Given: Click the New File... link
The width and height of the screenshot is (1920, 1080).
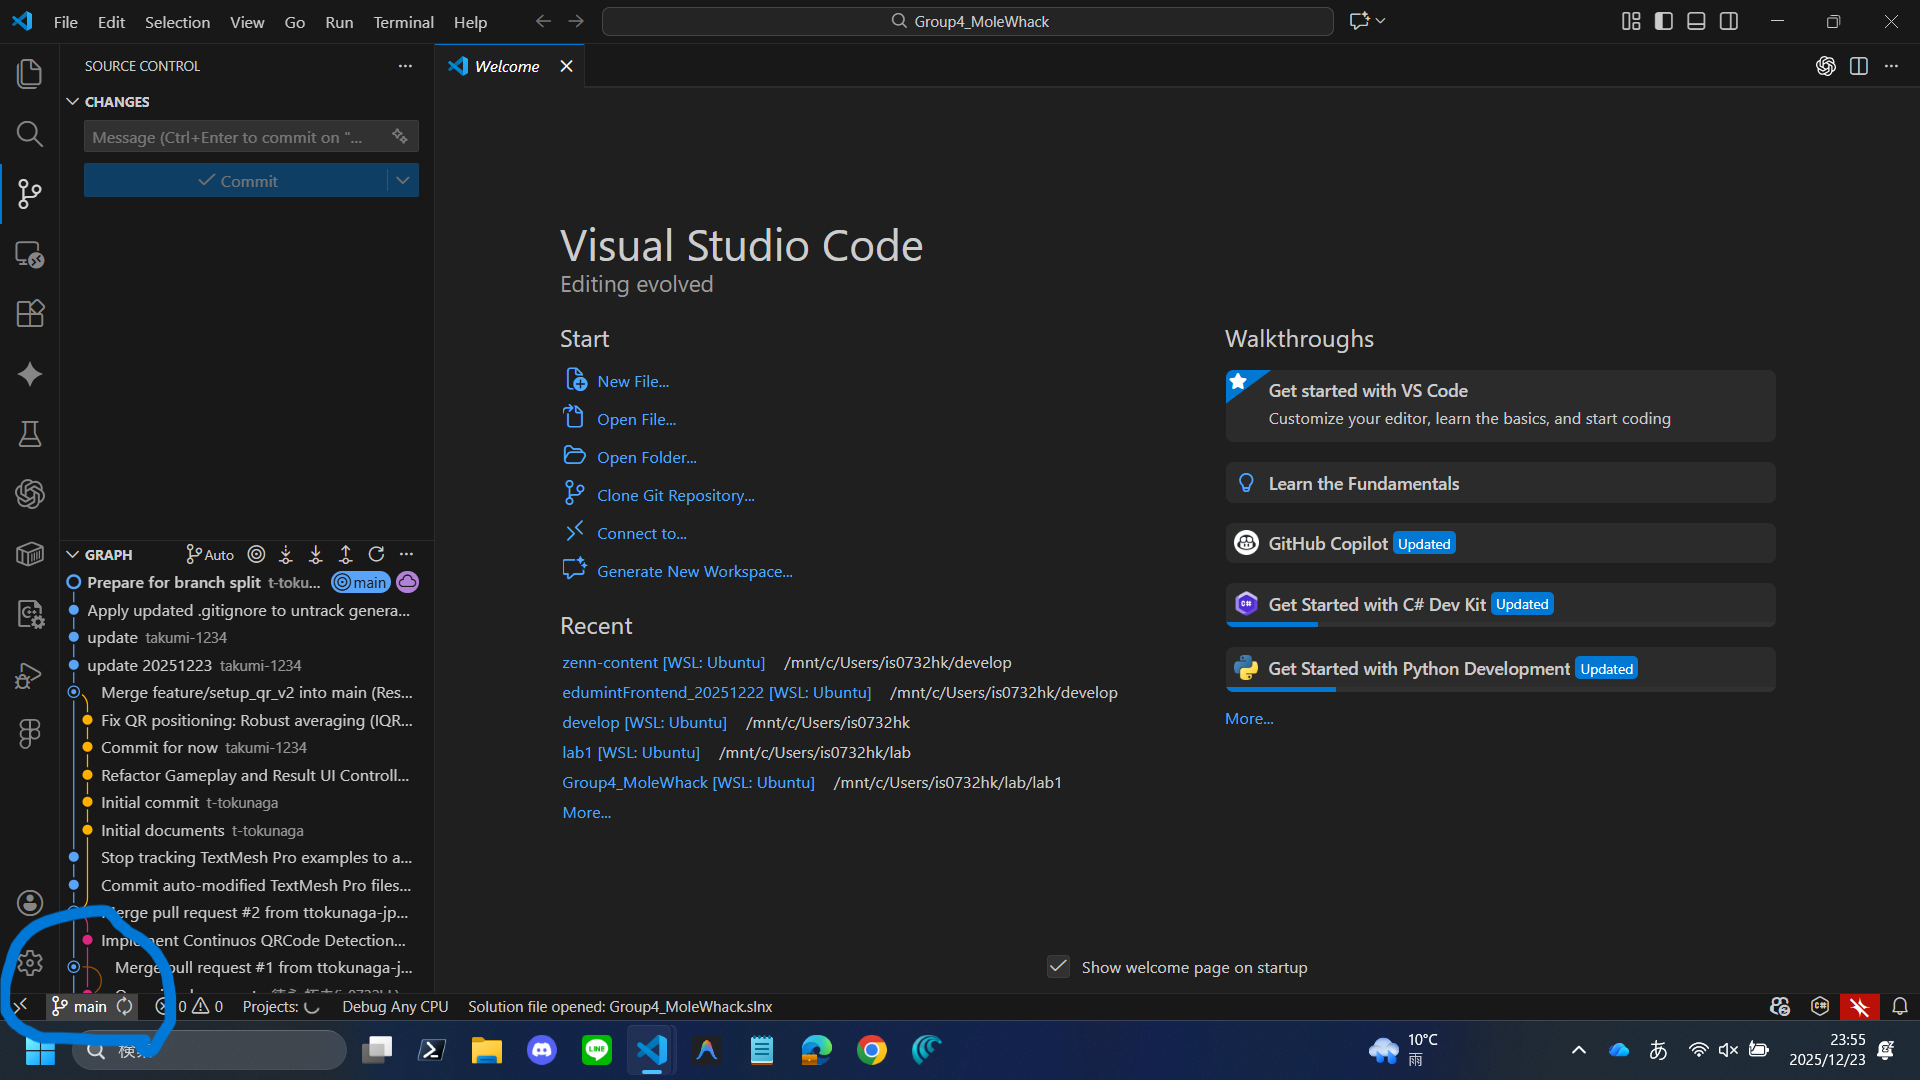Looking at the screenshot, I should tap(633, 381).
